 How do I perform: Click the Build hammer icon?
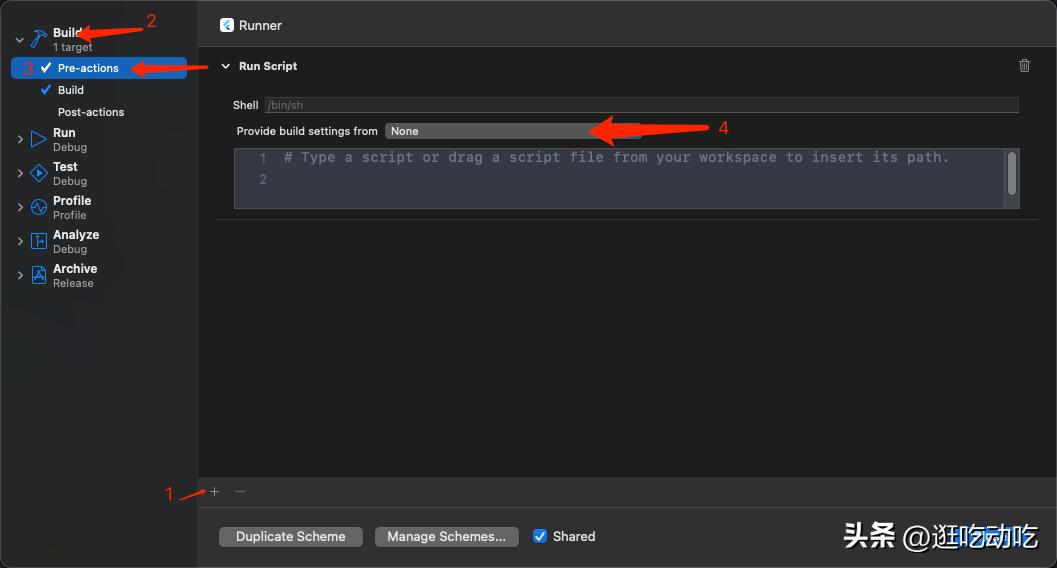[39, 39]
